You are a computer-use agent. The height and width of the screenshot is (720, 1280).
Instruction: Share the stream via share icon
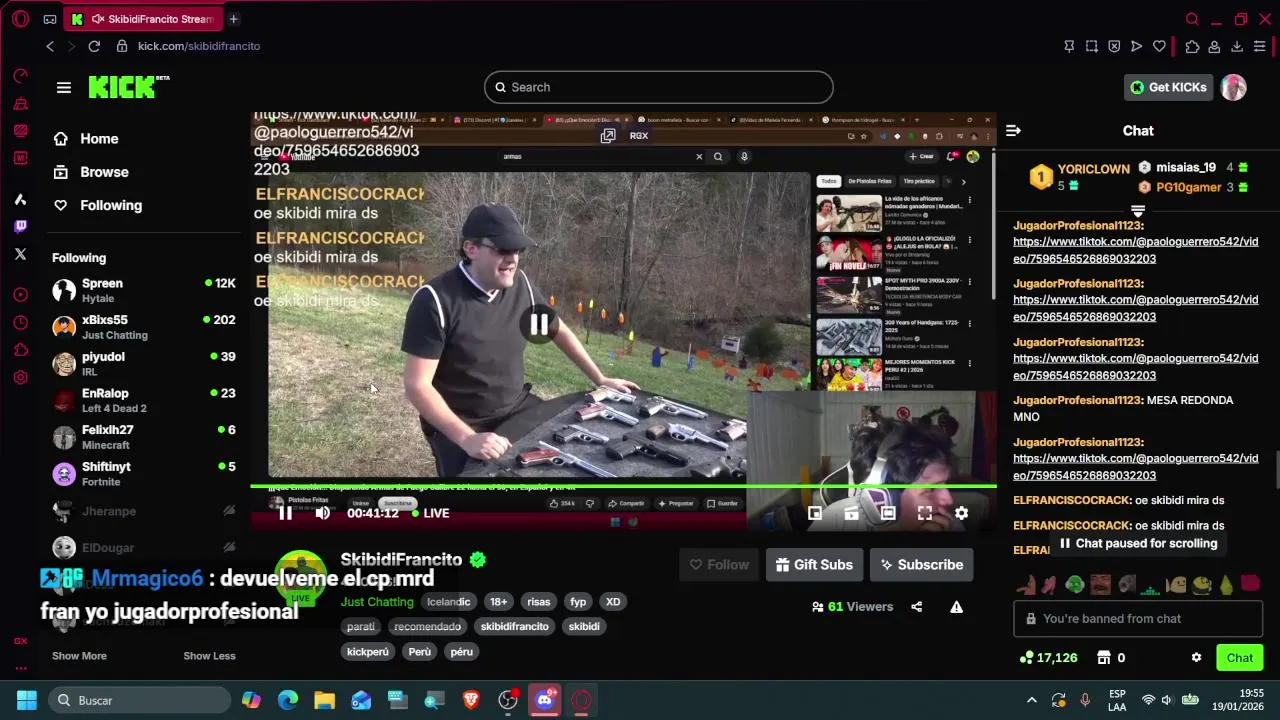point(917,607)
